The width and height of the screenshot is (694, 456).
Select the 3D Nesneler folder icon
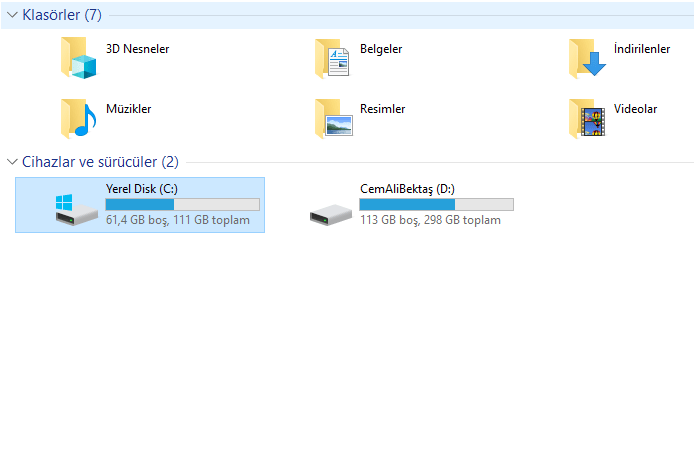(x=79, y=58)
